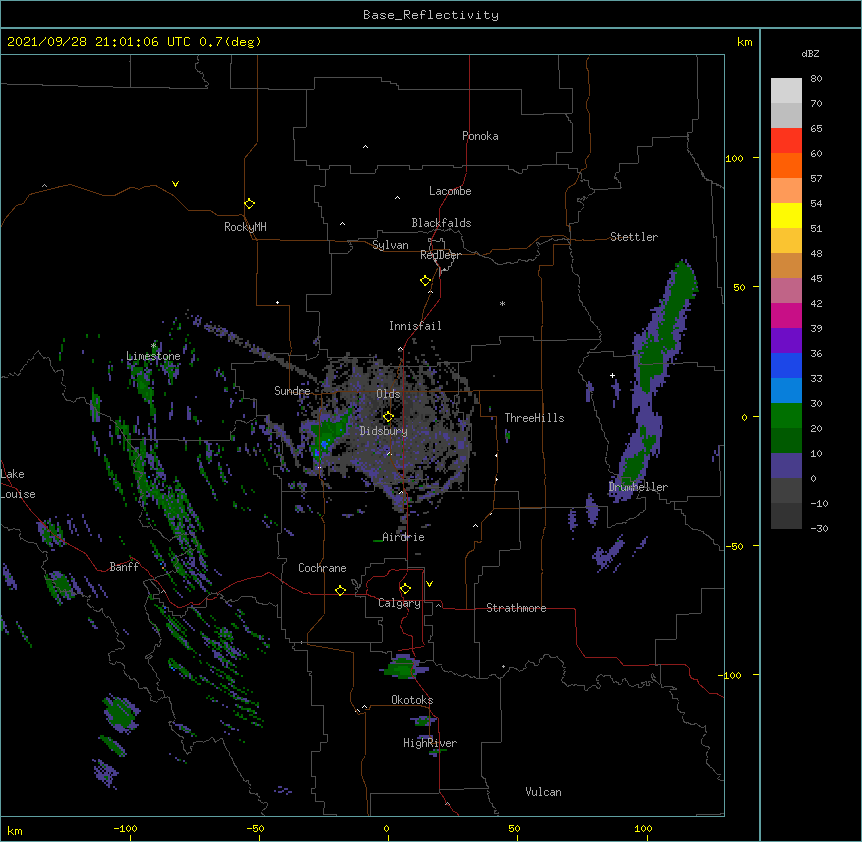Click the yellow V marker northeast of Calgary
This screenshot has width=862, height=842.
pyautogui.click(x=429, y=584)
